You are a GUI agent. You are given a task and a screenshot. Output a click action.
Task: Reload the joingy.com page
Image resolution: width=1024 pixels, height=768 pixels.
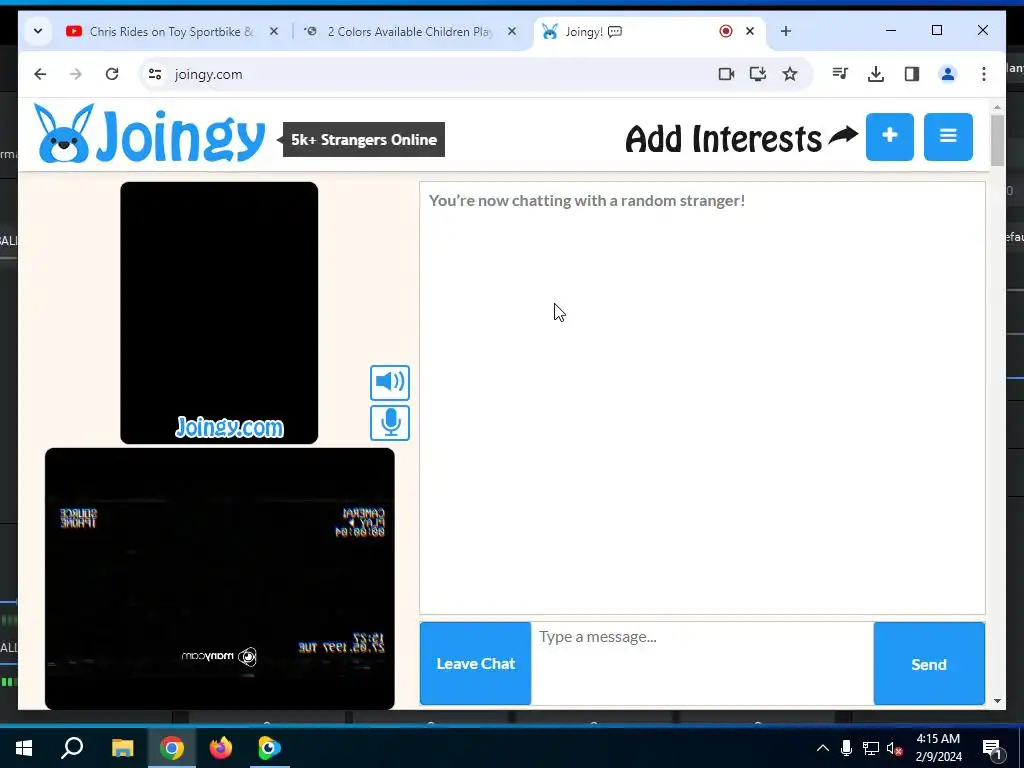pos(112,74)
